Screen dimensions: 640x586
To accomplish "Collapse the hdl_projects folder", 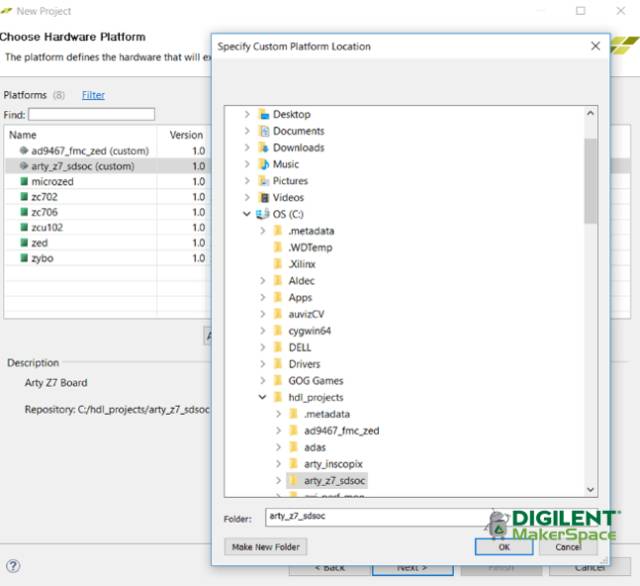I will [263, 397].
